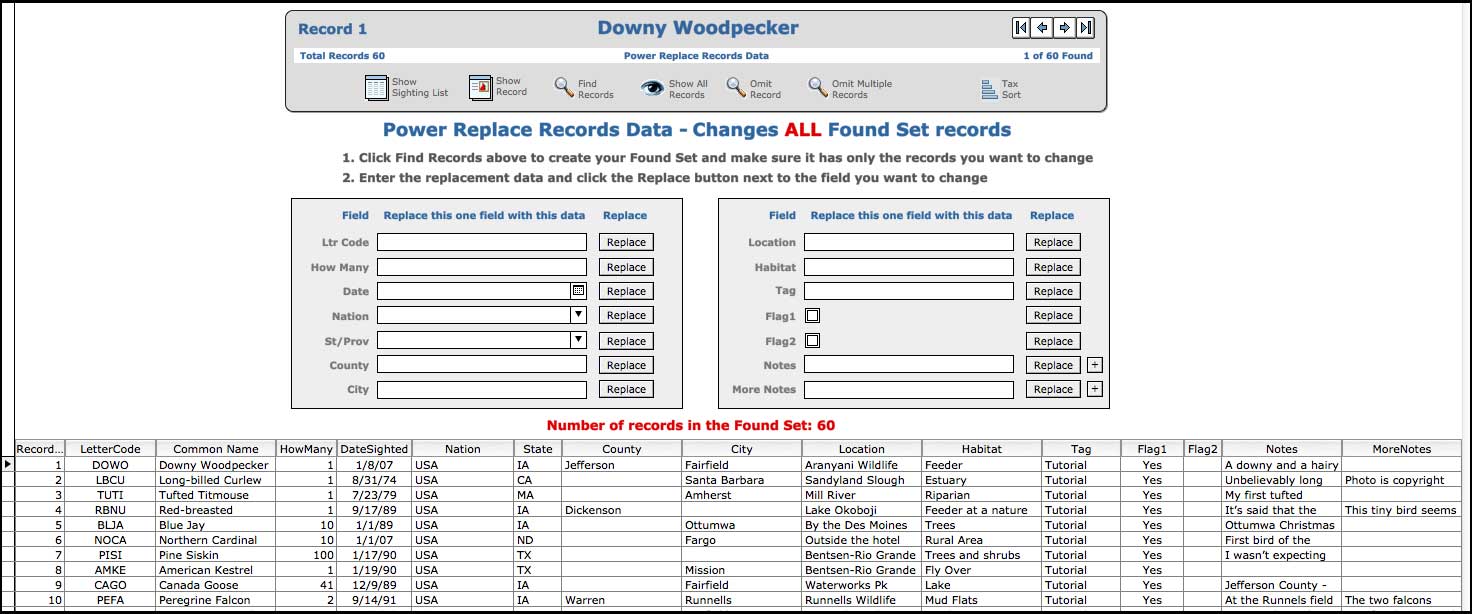
Task: Click the Pine Siskin cell
Action: click(216, 555)
